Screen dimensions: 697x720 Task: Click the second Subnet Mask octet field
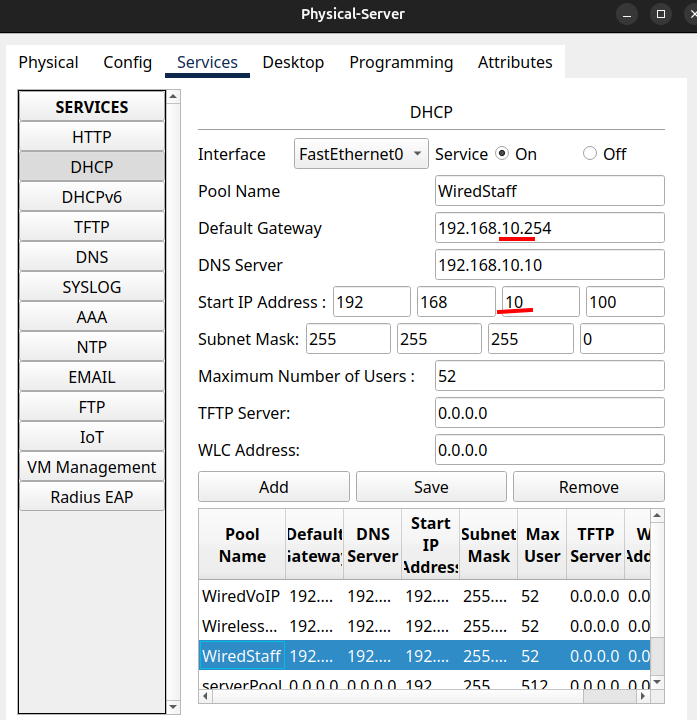pyautogui.click(x=439, y=339)
